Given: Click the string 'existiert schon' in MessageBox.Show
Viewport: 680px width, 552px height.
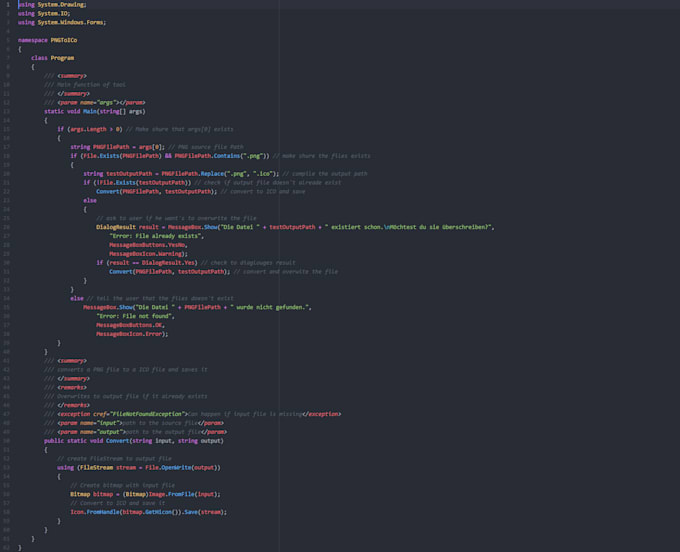Looking at the screenshot, I should pyautogui.click(x=354, y=227).
